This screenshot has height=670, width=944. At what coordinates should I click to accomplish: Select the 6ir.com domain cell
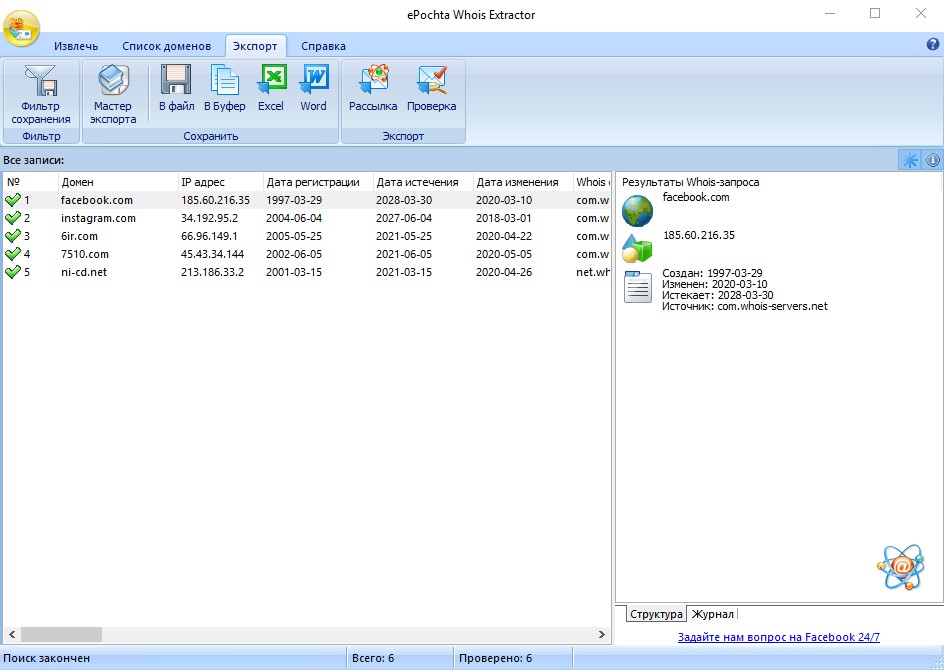tap(79, 236)
